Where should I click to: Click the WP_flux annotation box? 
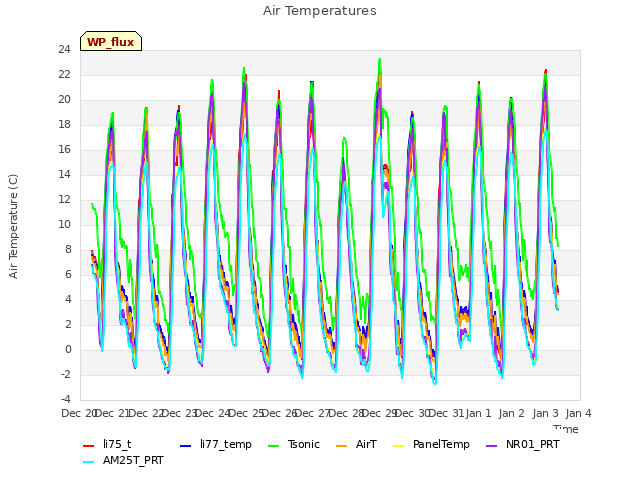[111, 41]
